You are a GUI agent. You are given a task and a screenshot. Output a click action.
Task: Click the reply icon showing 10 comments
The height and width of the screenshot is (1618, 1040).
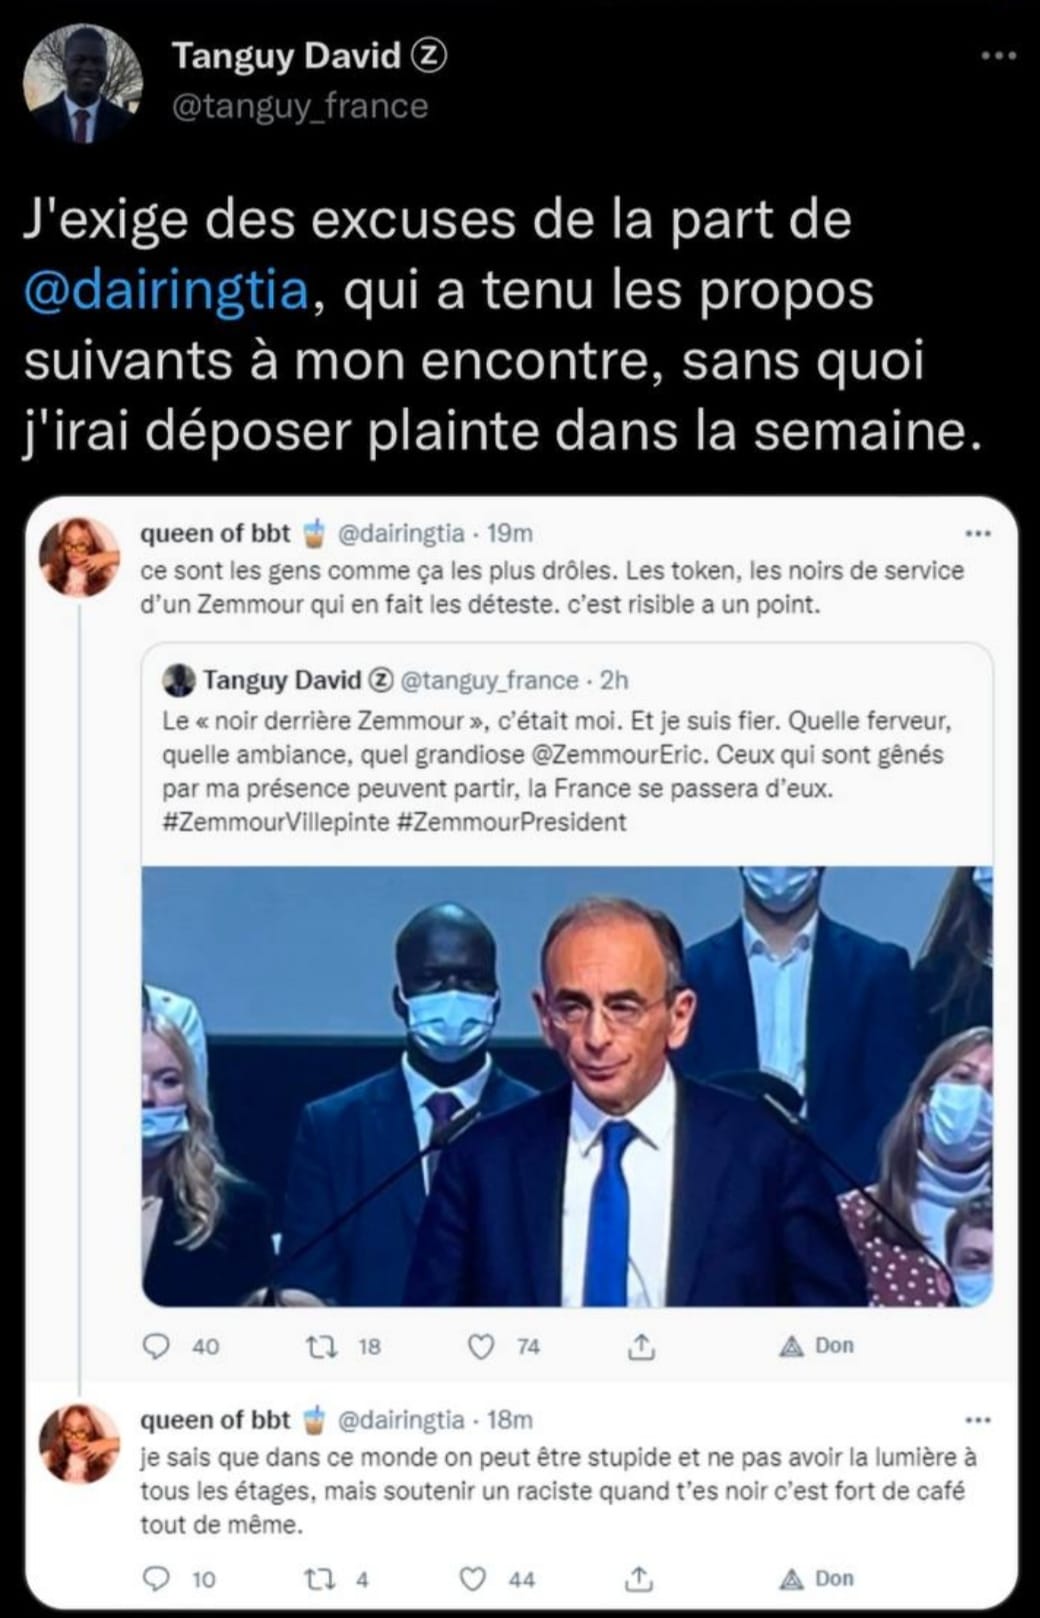click(x=157, y=1579)
